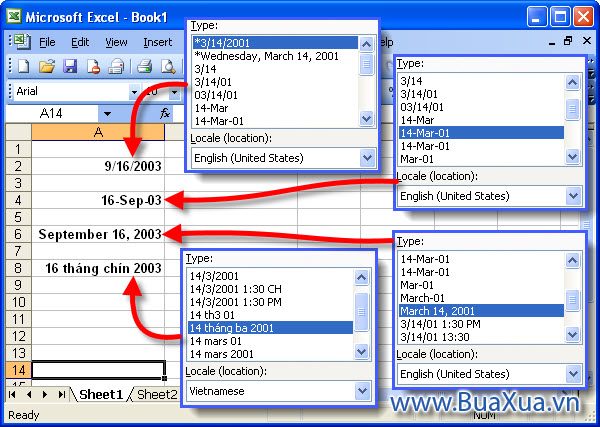Open the Vietnamese locale dropdown

tap(362, 391)
